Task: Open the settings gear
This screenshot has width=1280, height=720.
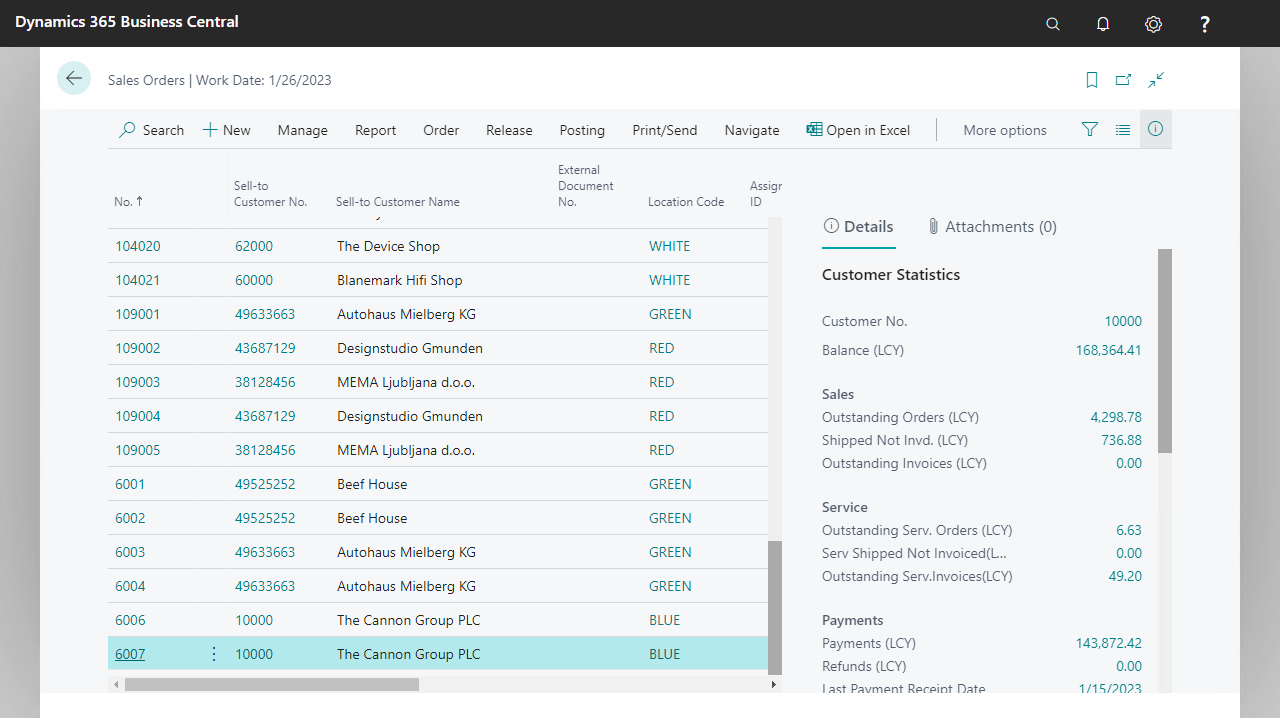Action: coord(1154,24)
